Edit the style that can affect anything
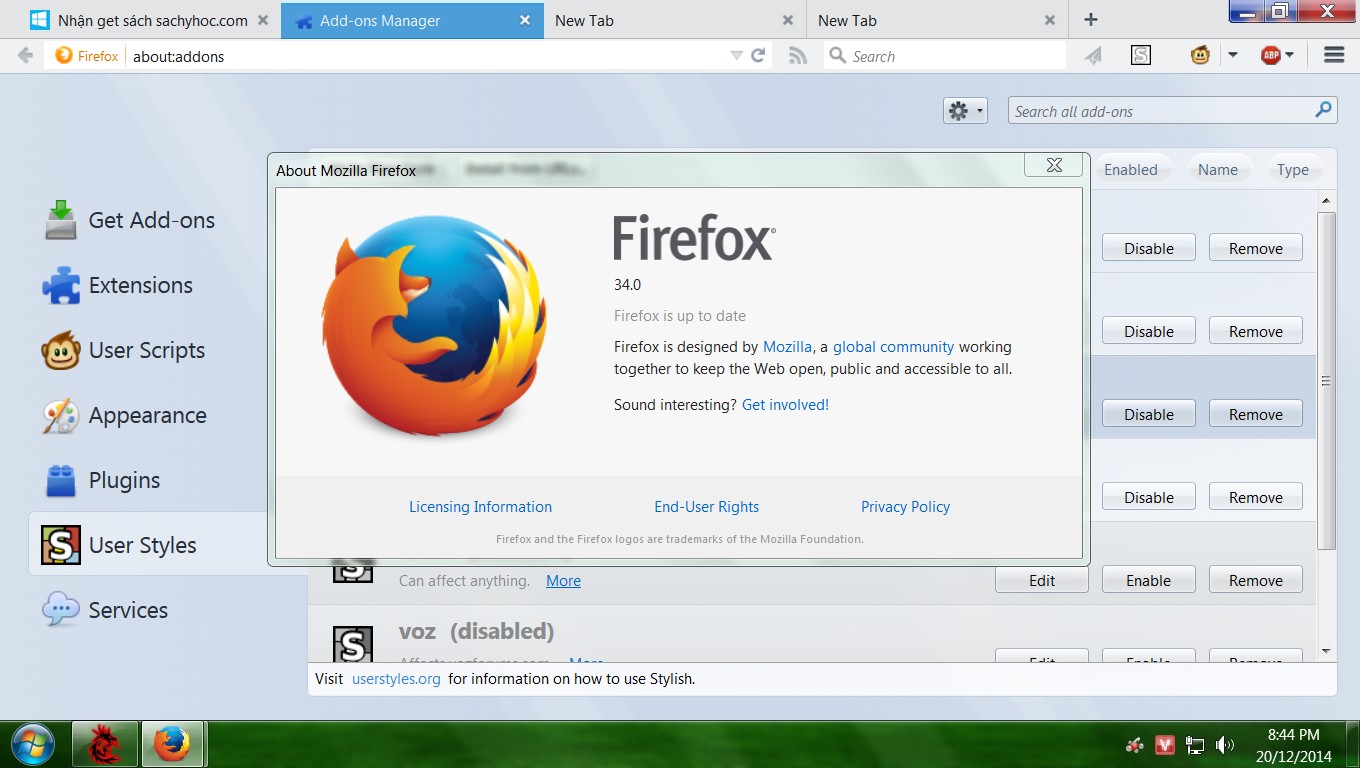 (x=1042, y=580)
